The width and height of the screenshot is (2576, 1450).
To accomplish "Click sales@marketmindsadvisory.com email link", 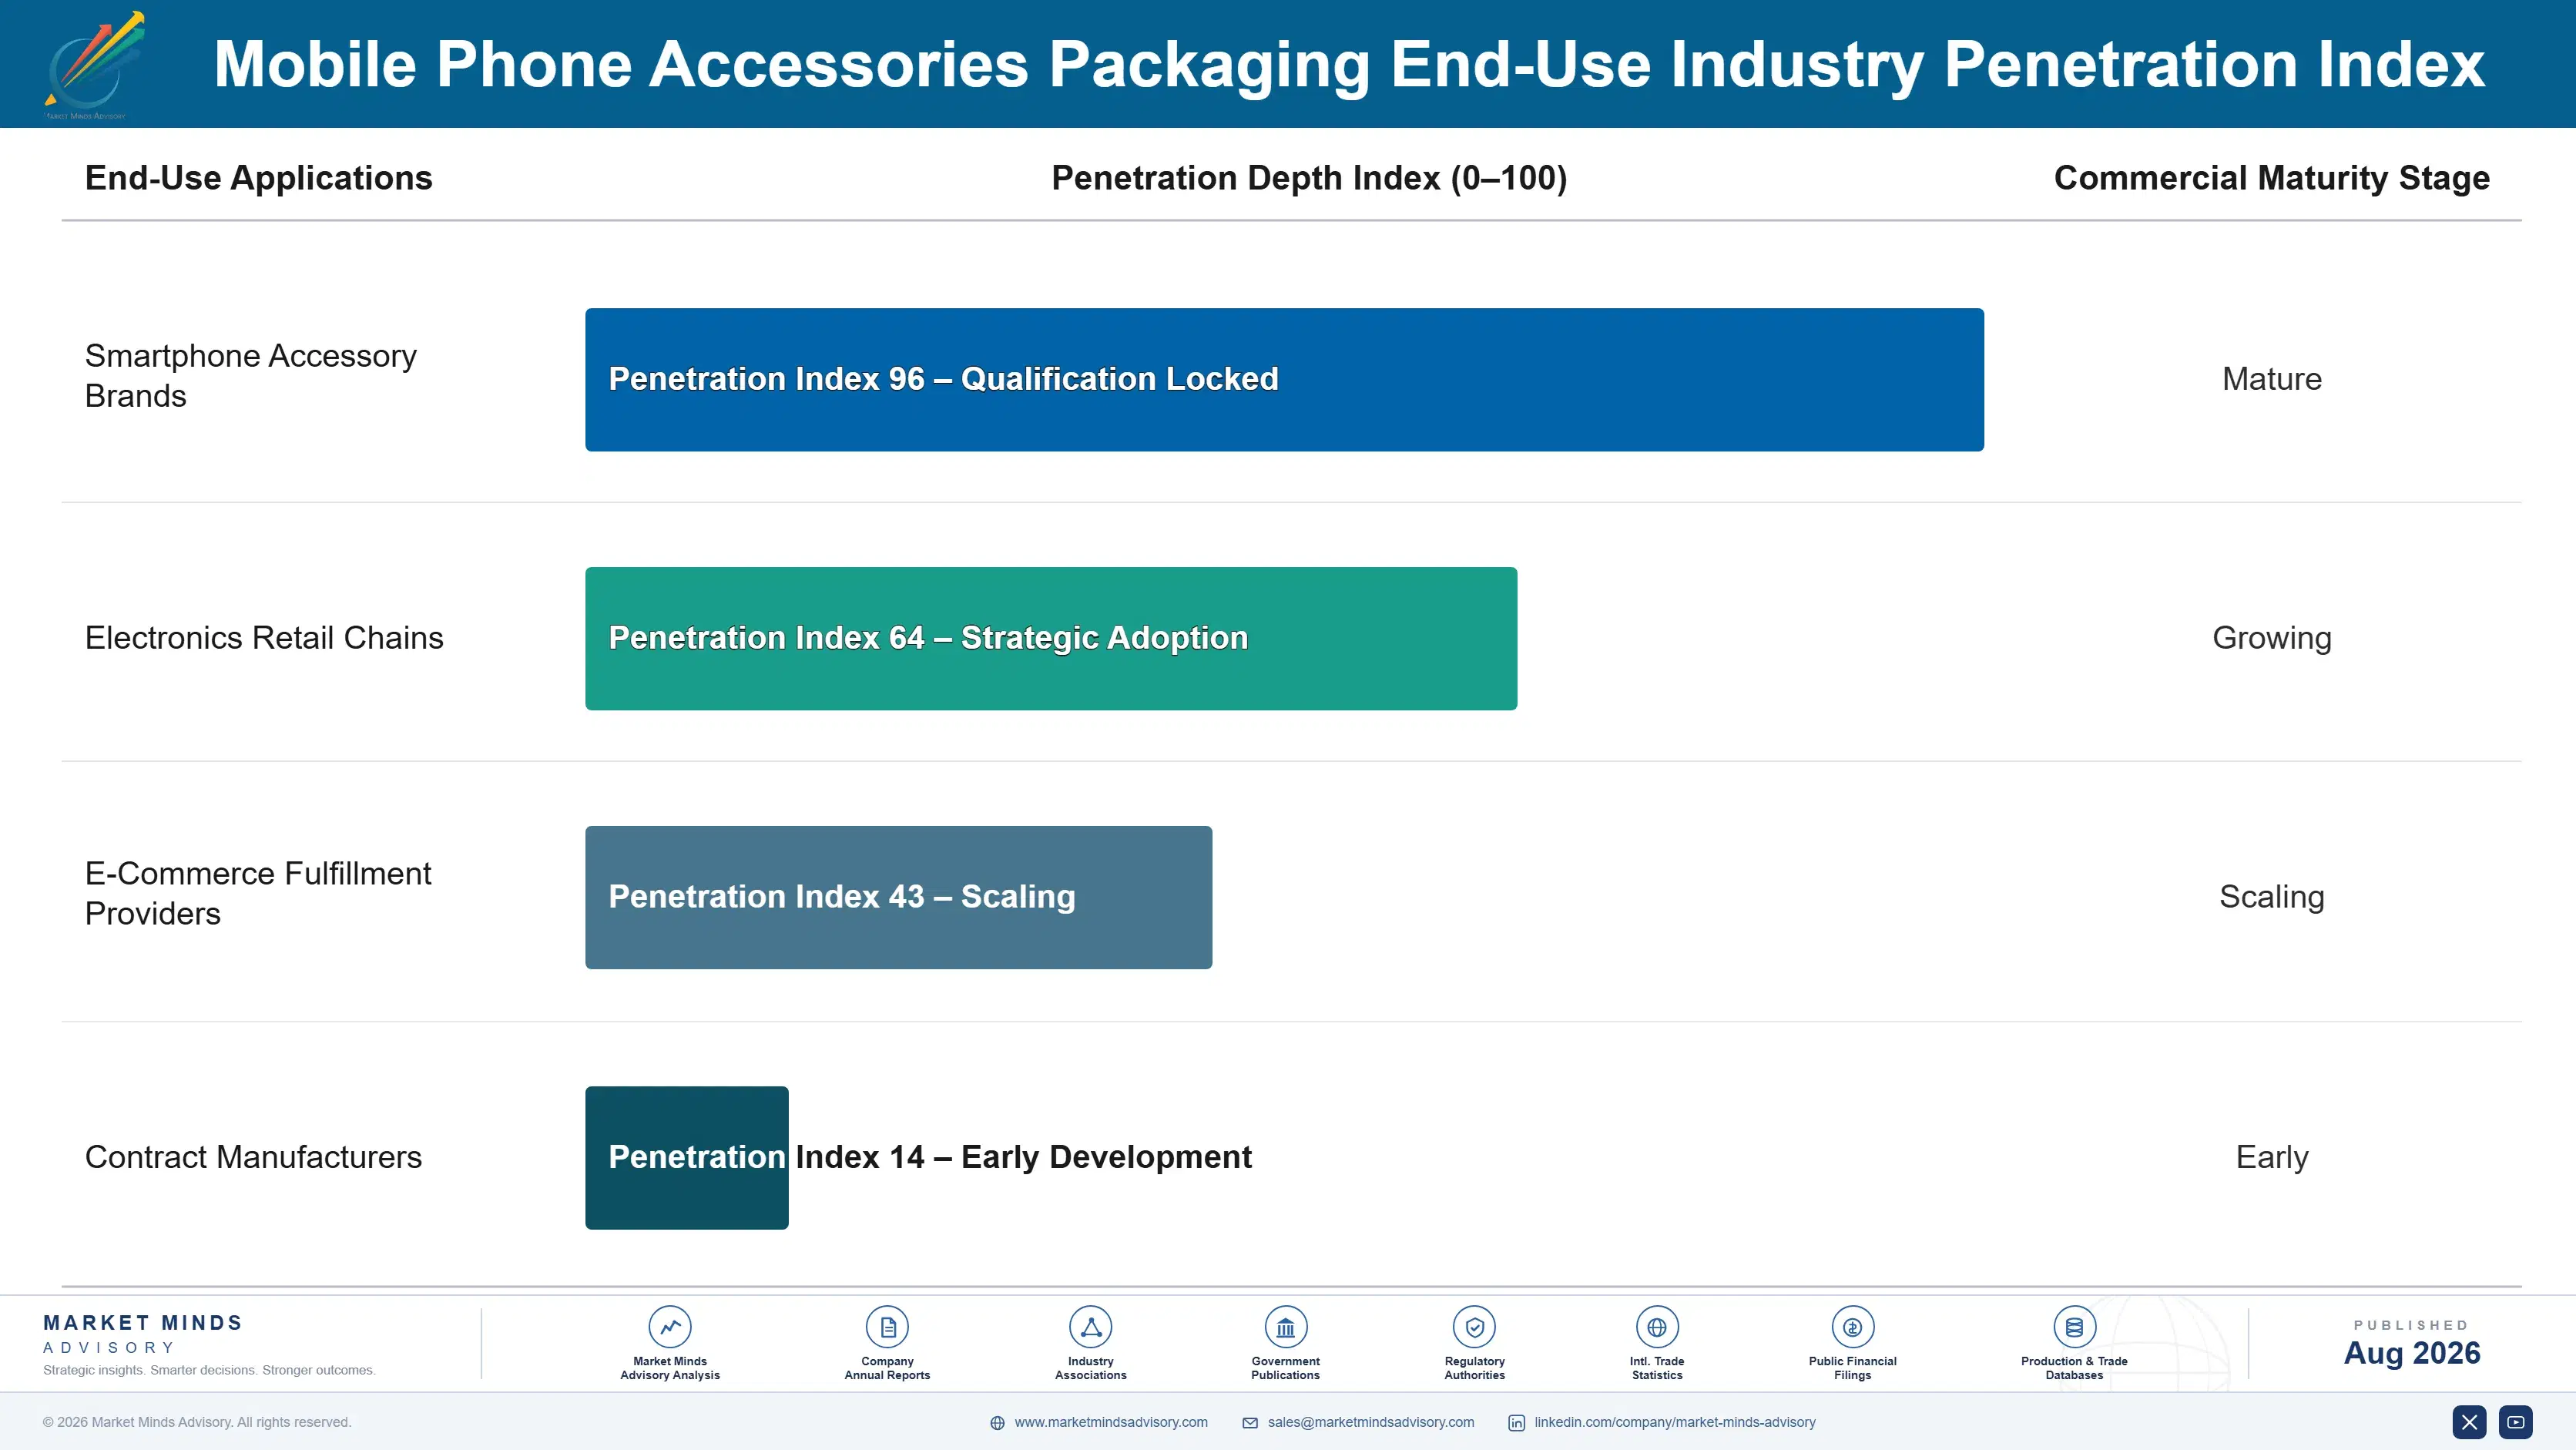I will (x=1371, y=1422).
